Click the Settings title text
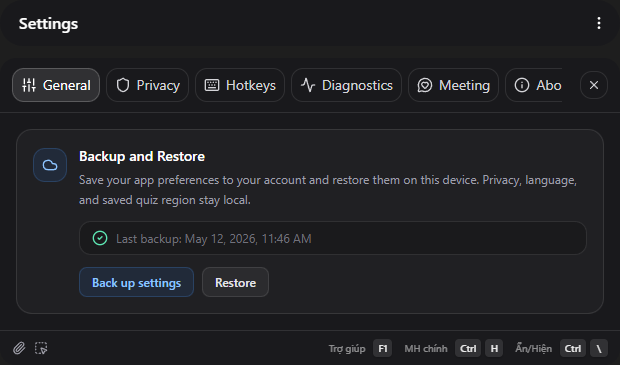620x365 pixels. [48, 24]
